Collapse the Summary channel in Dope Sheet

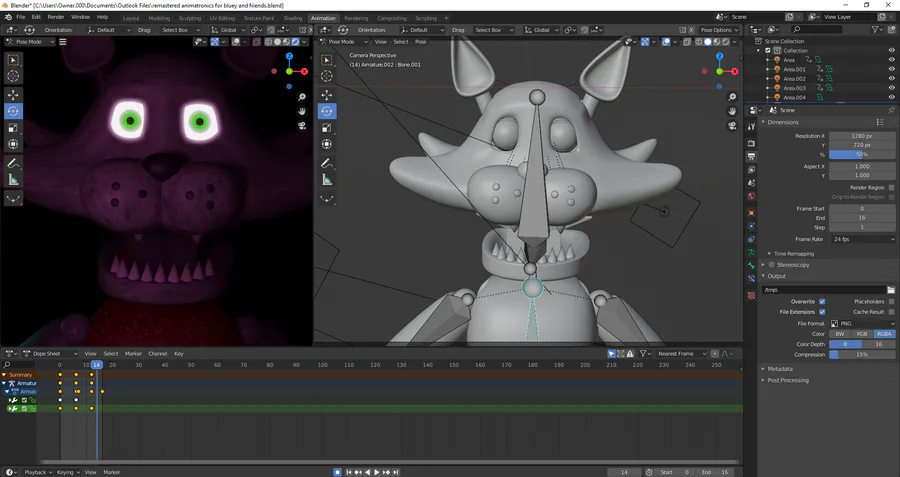point(4,374)
